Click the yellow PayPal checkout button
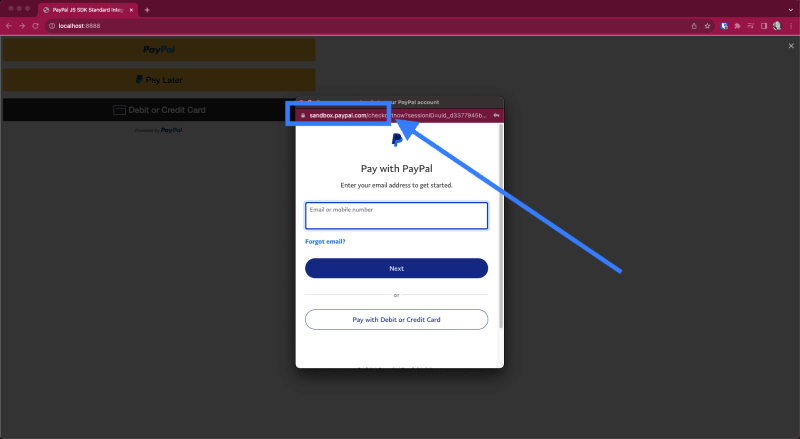The width and height of the screenshot is (800, 439). point(159,49)
